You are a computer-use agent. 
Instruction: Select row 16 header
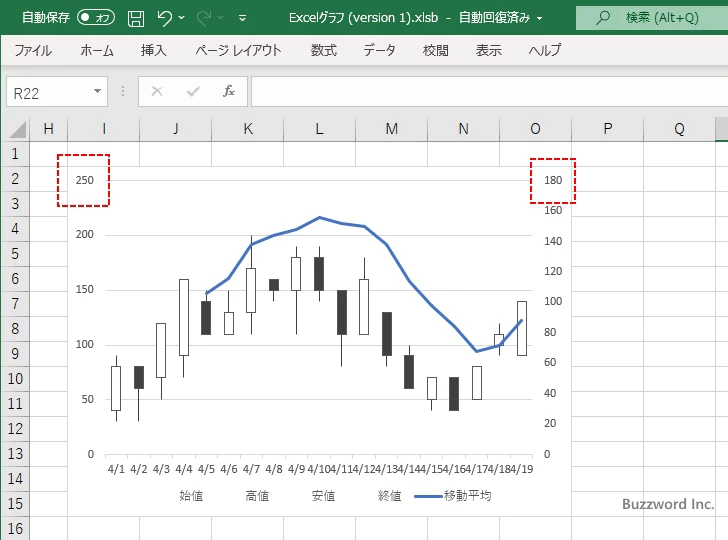click(x=15, y=528)
